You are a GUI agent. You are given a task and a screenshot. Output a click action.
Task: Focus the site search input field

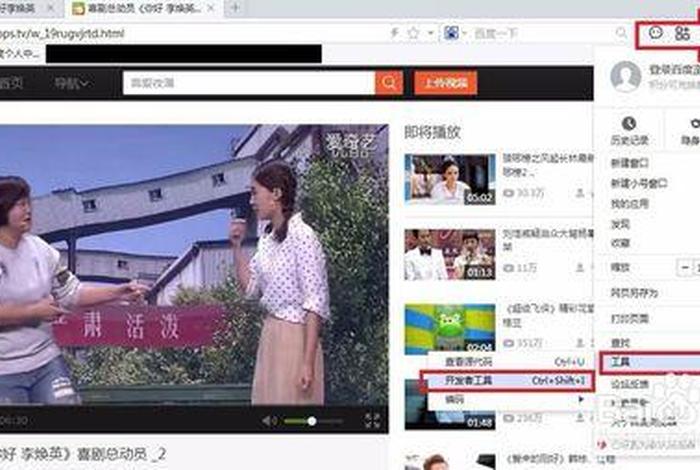pos(249,83)
